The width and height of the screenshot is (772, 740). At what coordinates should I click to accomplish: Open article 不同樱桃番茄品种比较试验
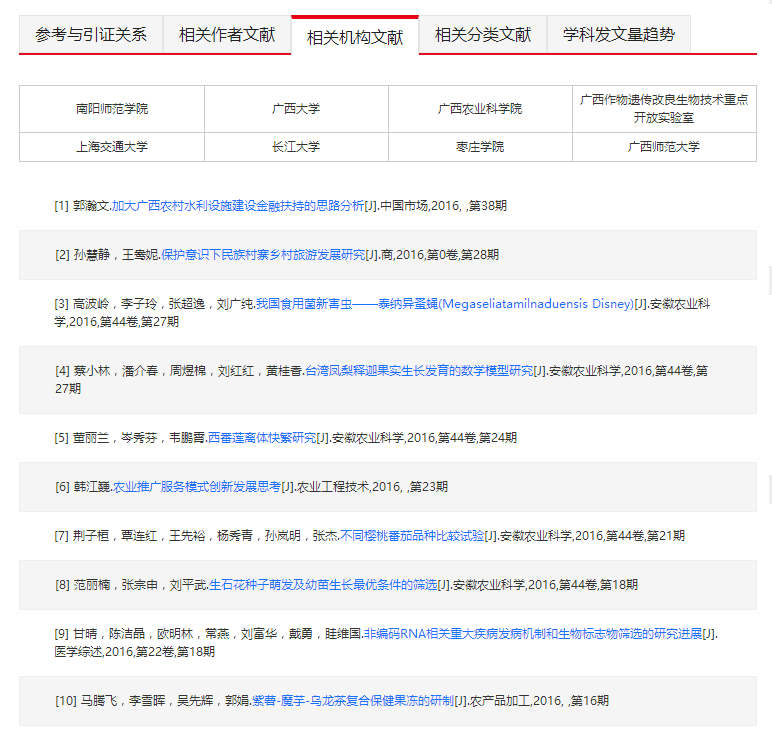412,536
